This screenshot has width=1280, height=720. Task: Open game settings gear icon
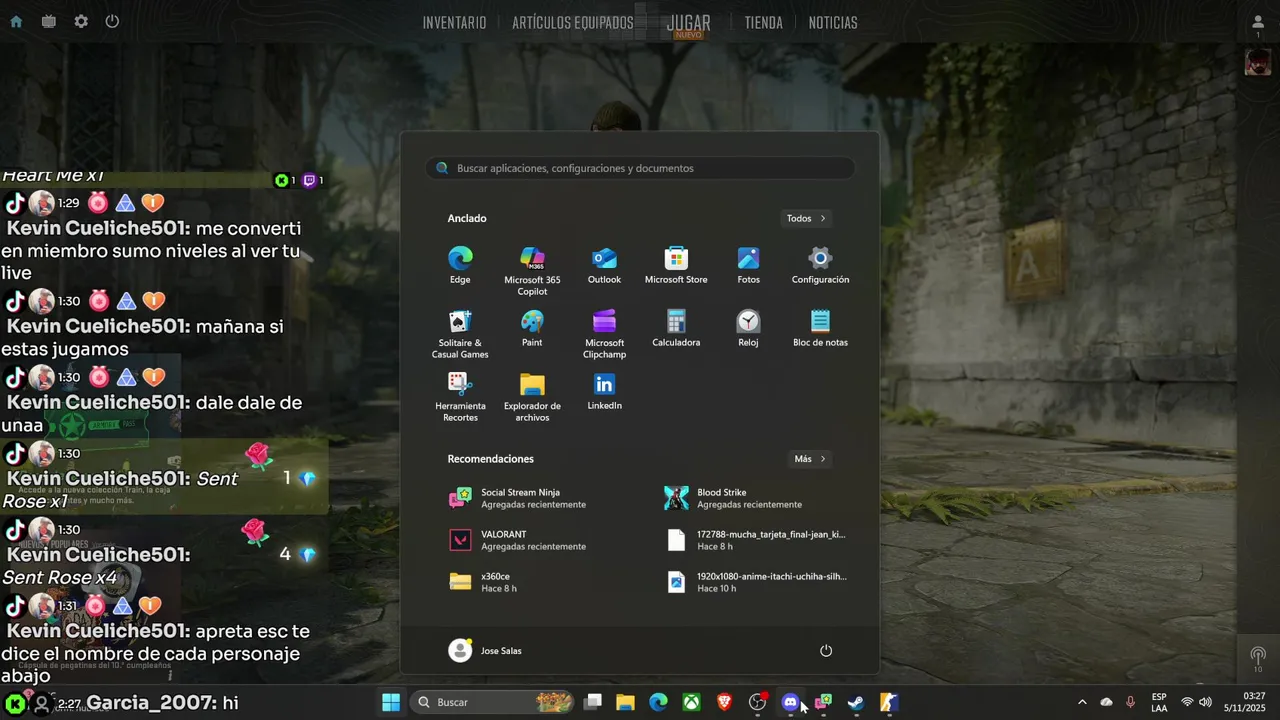point(81,21)
